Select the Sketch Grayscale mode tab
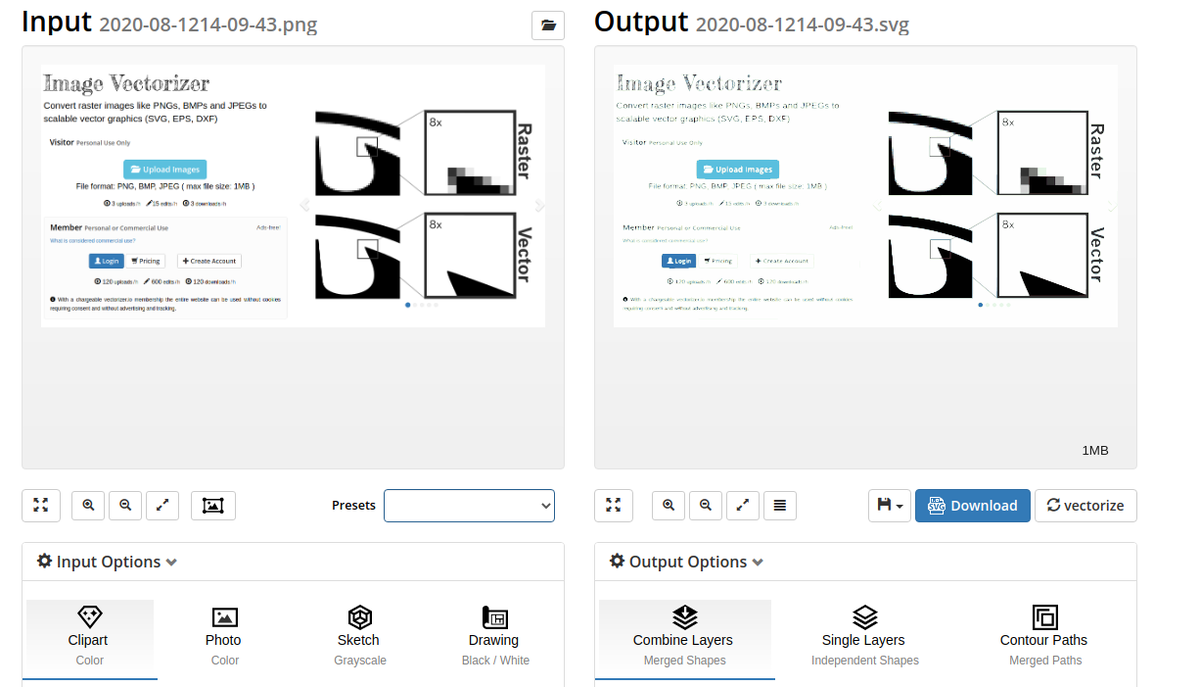The image size is (1200, 687). (x=359, y=639)
